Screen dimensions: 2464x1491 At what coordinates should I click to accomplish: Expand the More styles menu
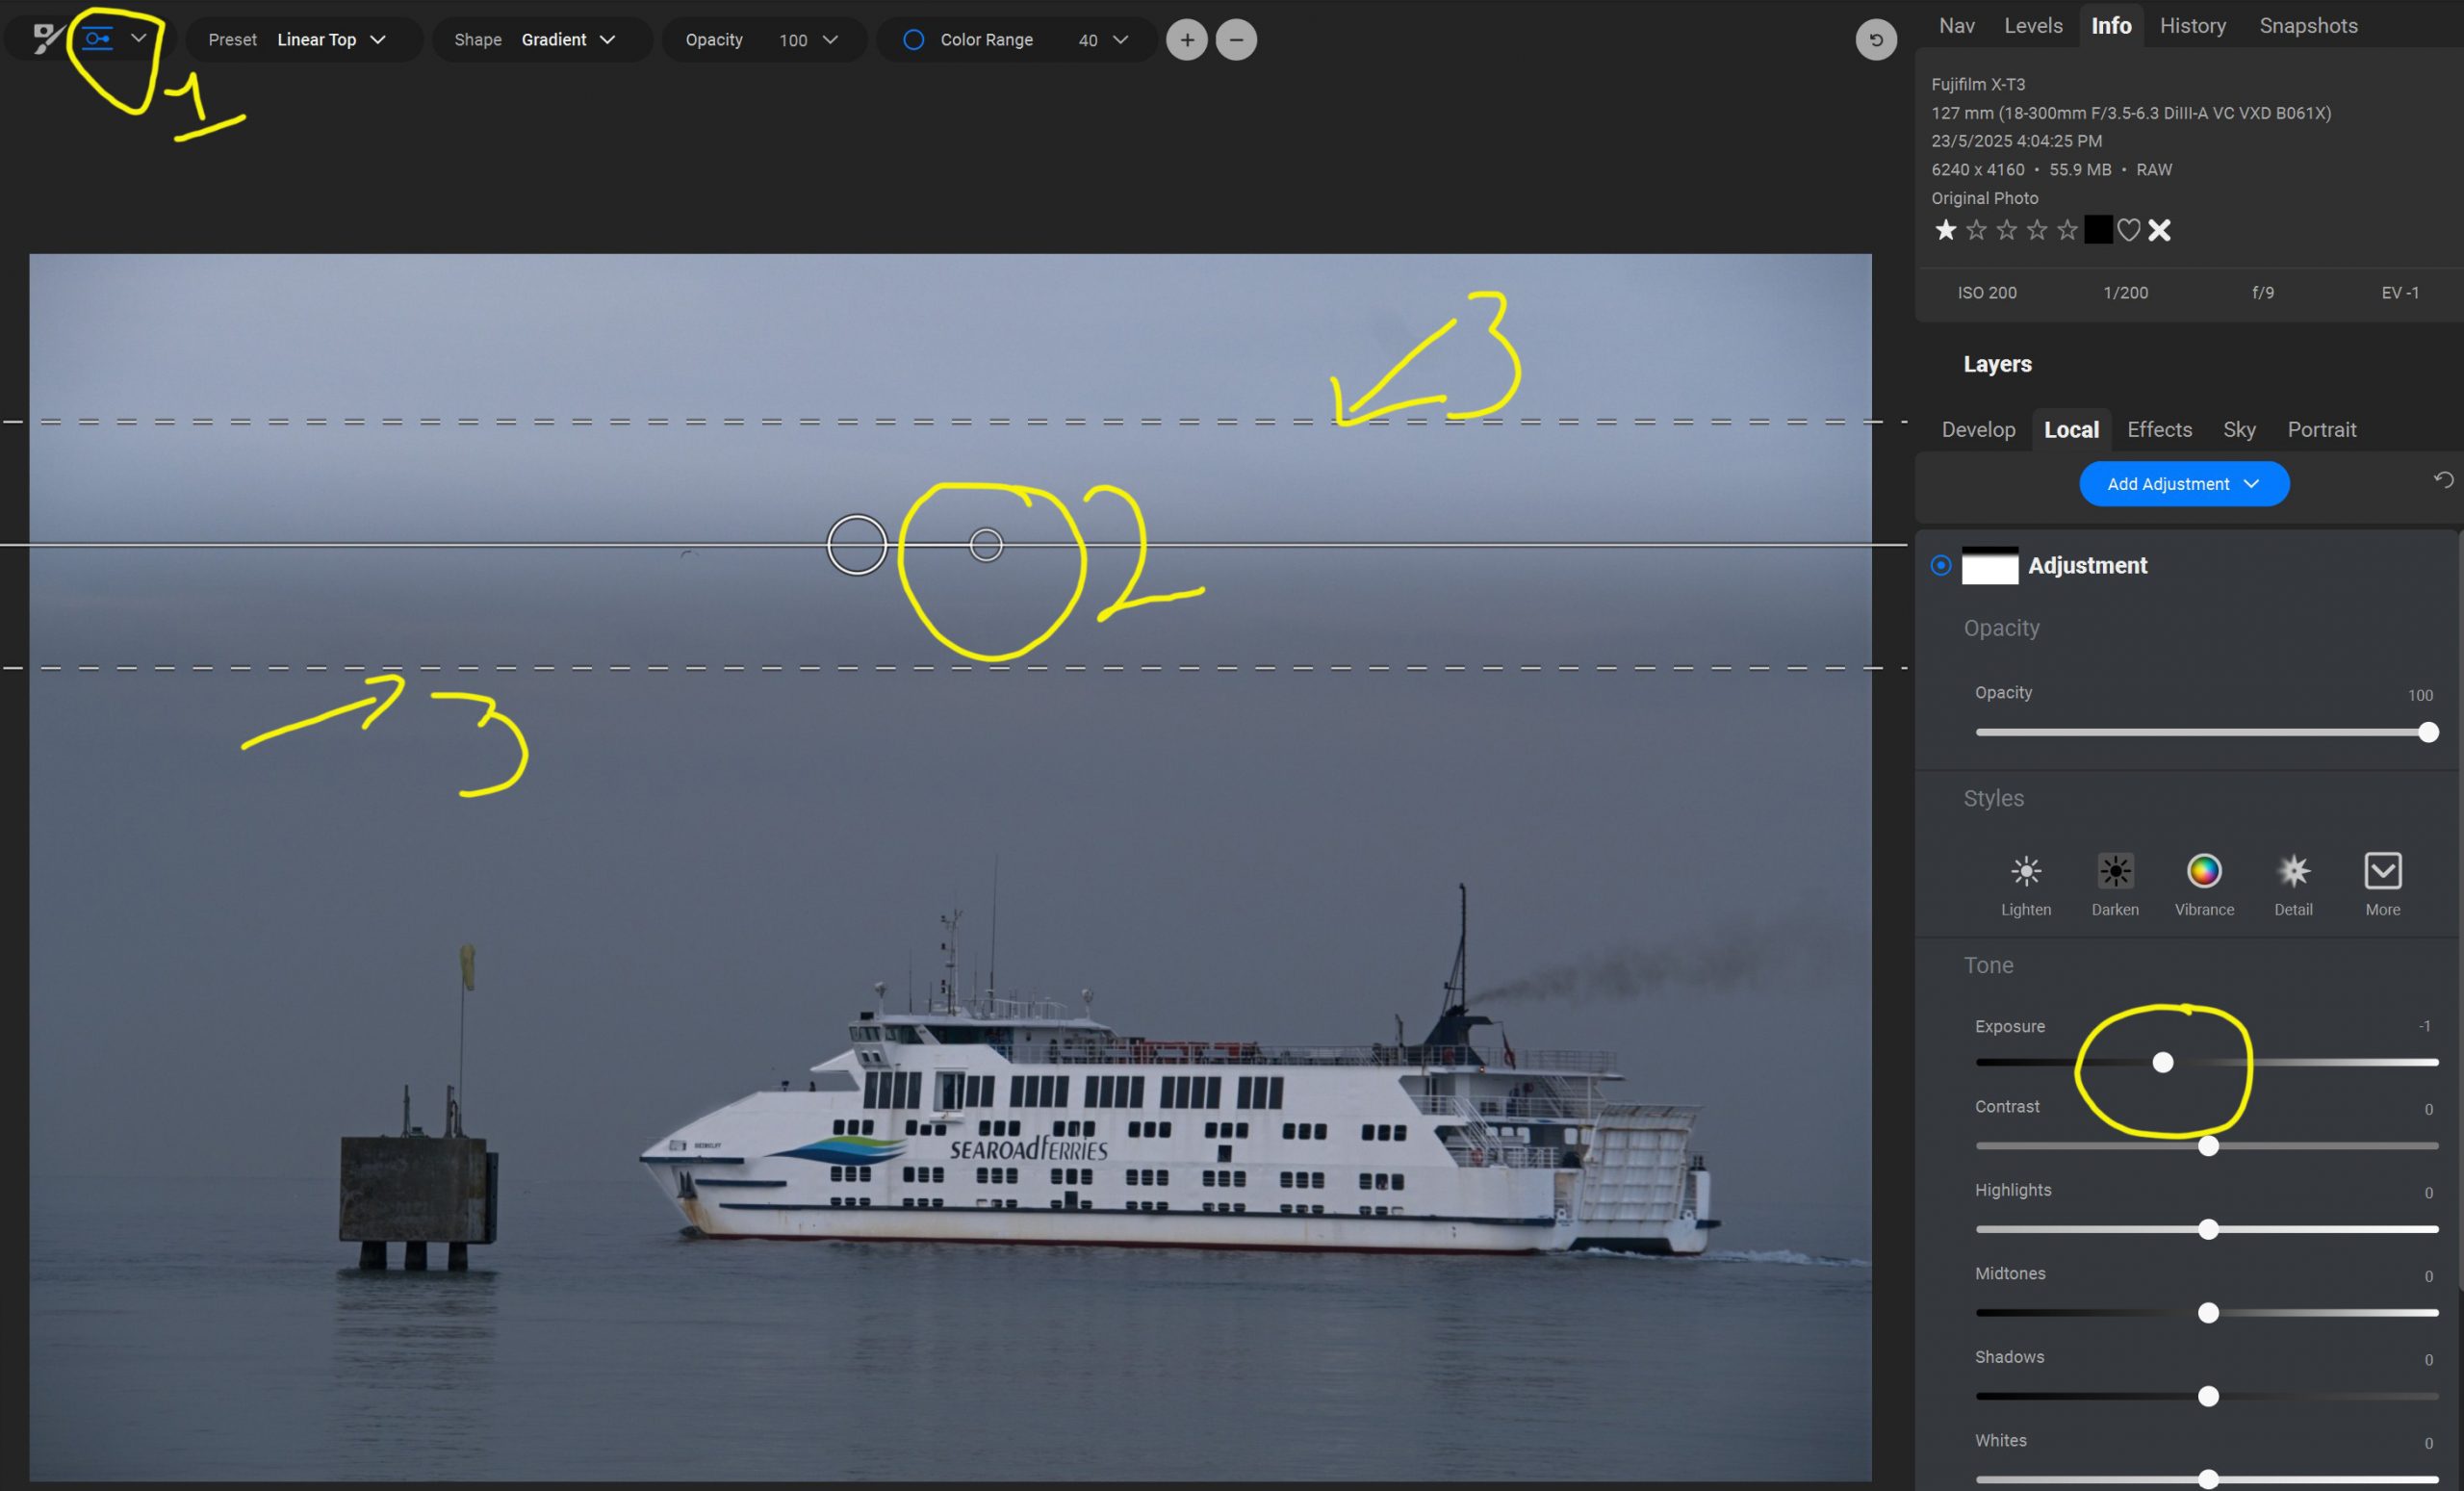2382,871
